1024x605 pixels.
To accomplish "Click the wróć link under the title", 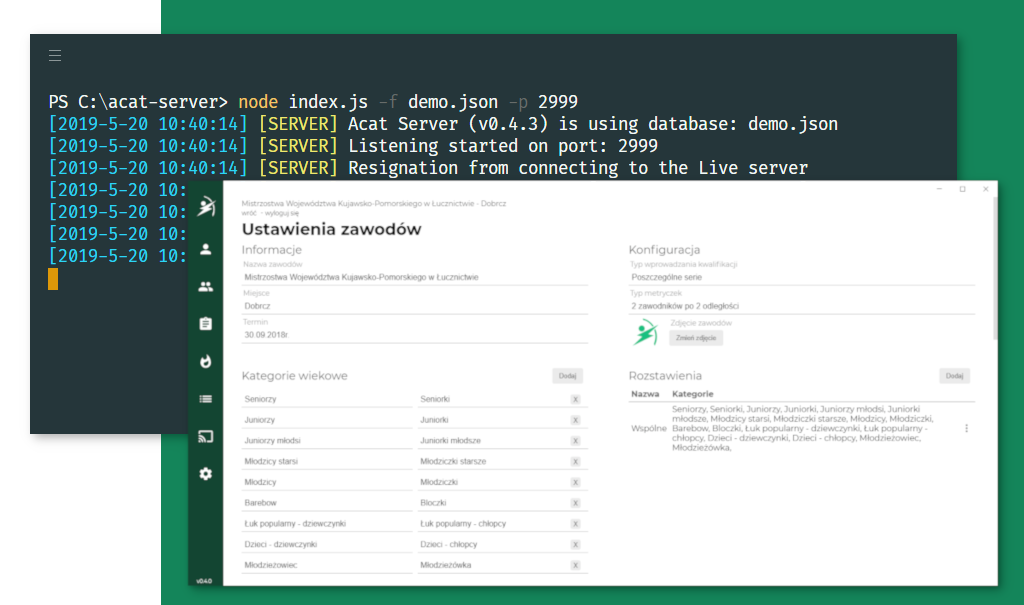I will (250, 214).
